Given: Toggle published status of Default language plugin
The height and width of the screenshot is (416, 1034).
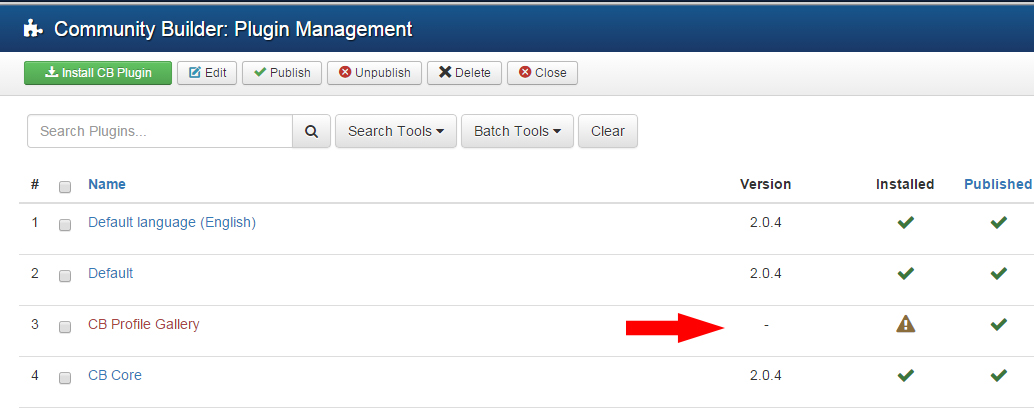Looking at the screenshot, I should [998, 222].
